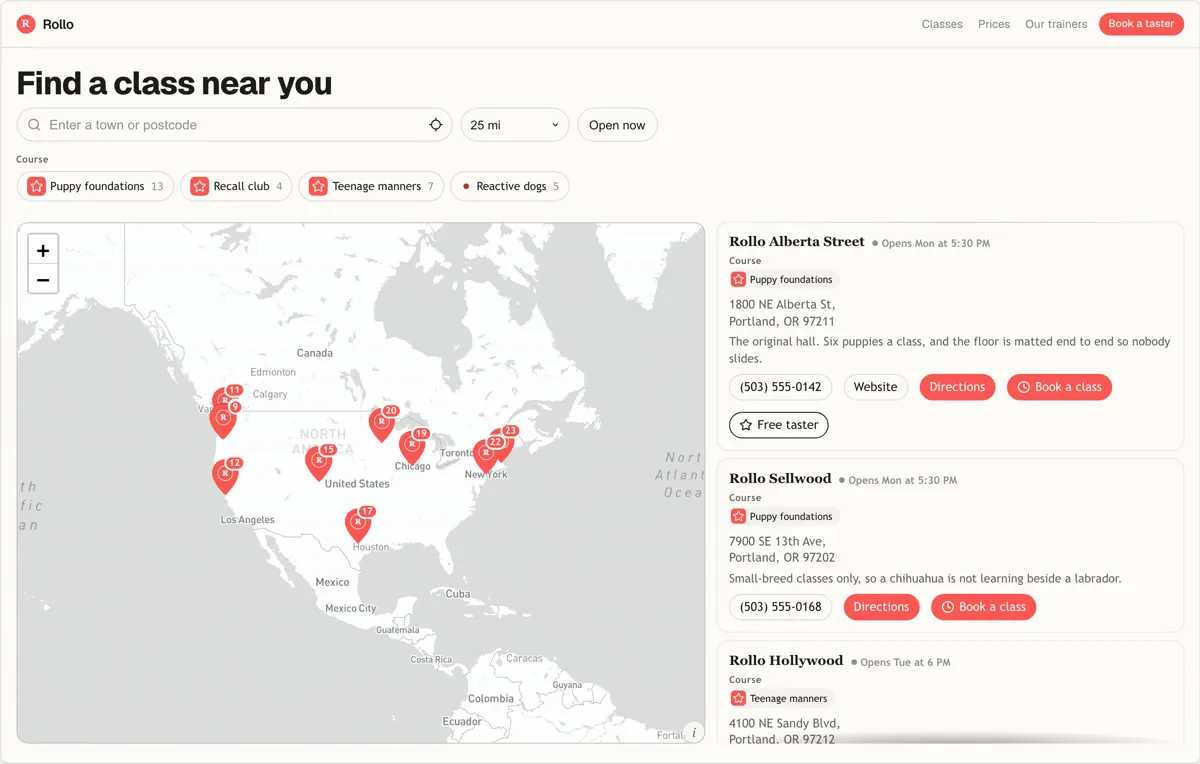The image size is (1200, 764).
Task: Click the address '7900 SE 13th Ave,'
Action: click(x=777, y=541)
